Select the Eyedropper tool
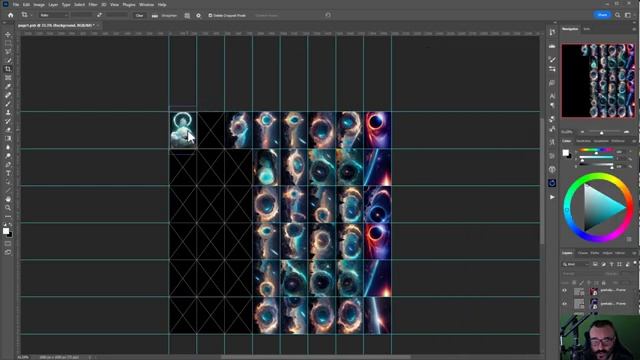This screenshot has height=360, width=640. [8, 87]
